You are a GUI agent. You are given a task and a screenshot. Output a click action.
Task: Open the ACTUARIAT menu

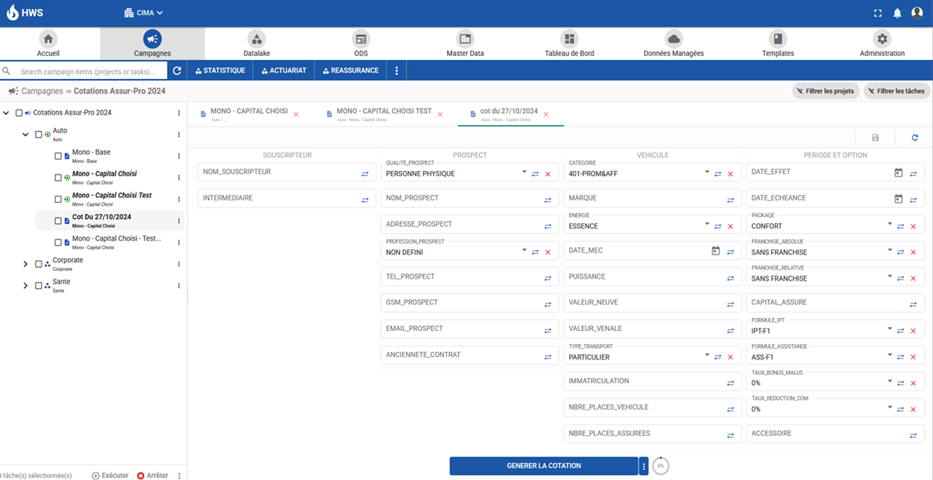[286, 71]
